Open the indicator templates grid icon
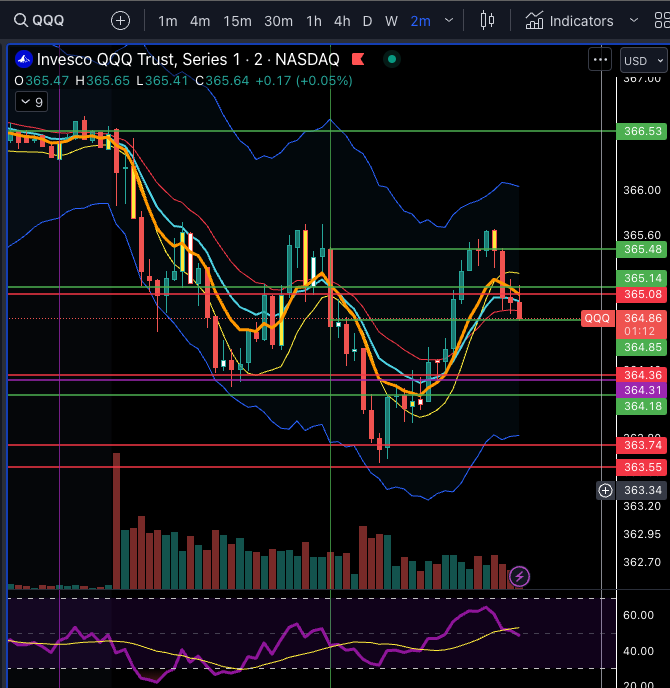670x688 pixels. click(662, 21)
